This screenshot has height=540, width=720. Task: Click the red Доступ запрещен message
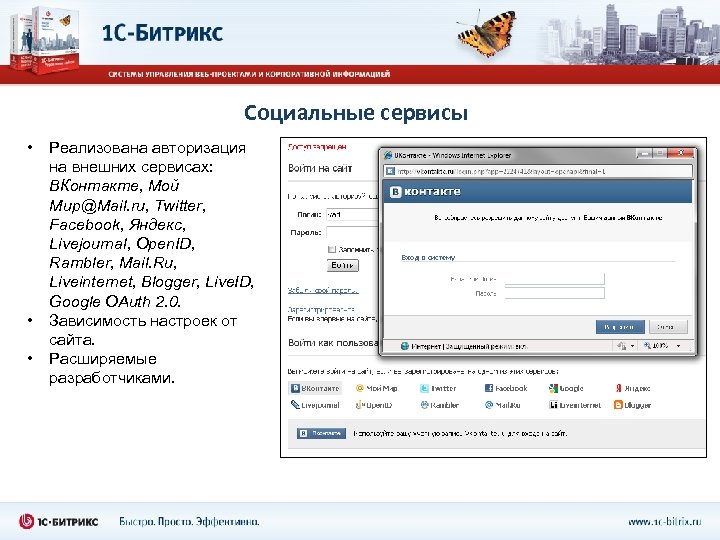(x=317, y=147)
